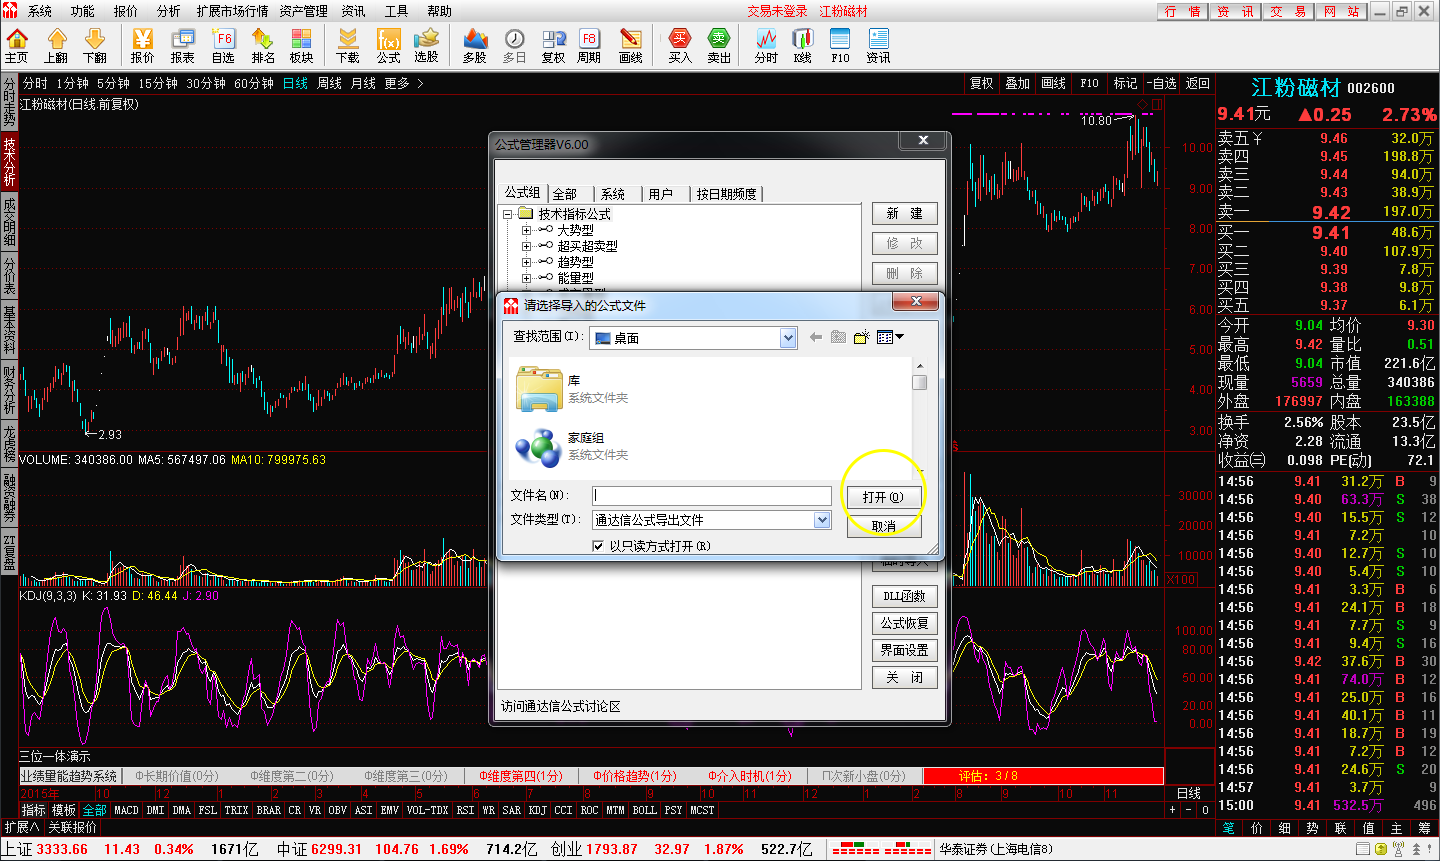This screenshot has width=1440, height=861.
Task: Click the 文件名 input field
Action: point(712,496)
